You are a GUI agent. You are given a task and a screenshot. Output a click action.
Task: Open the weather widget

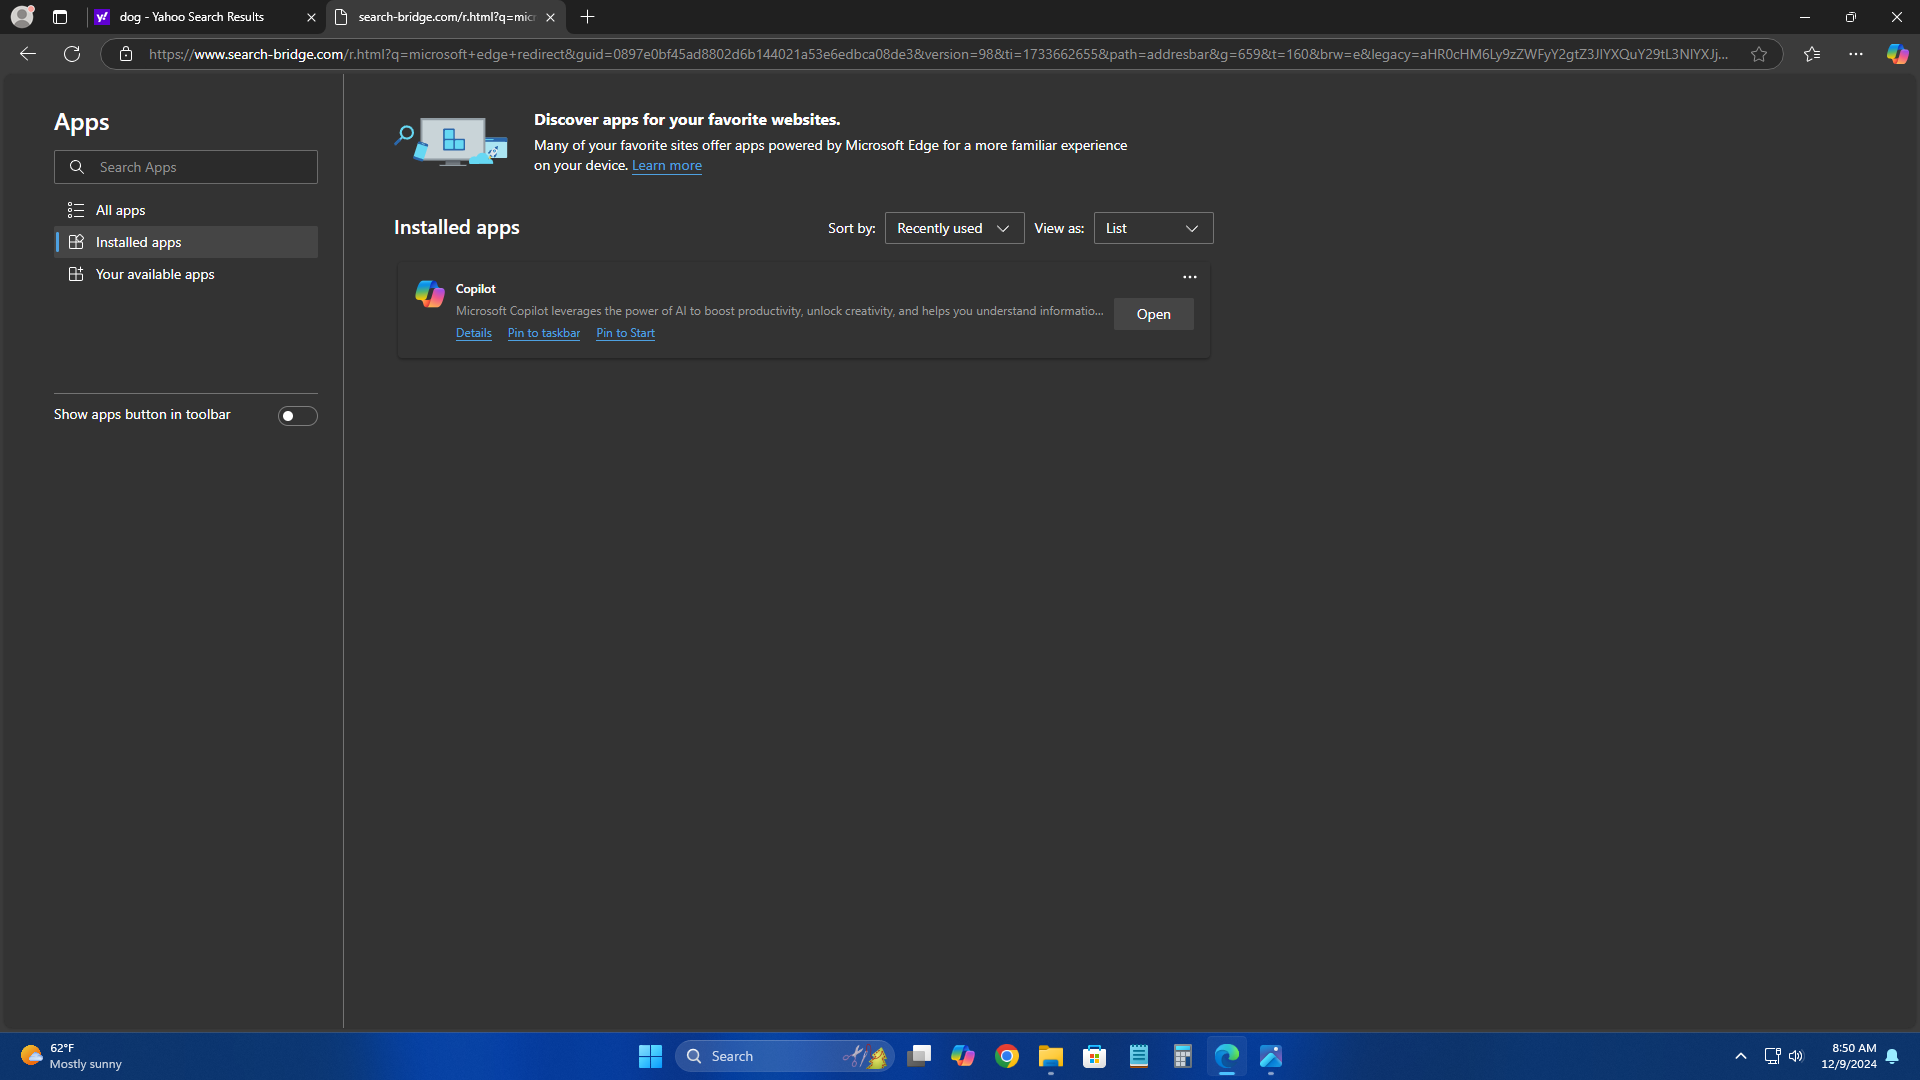(x=72, y=1056)
